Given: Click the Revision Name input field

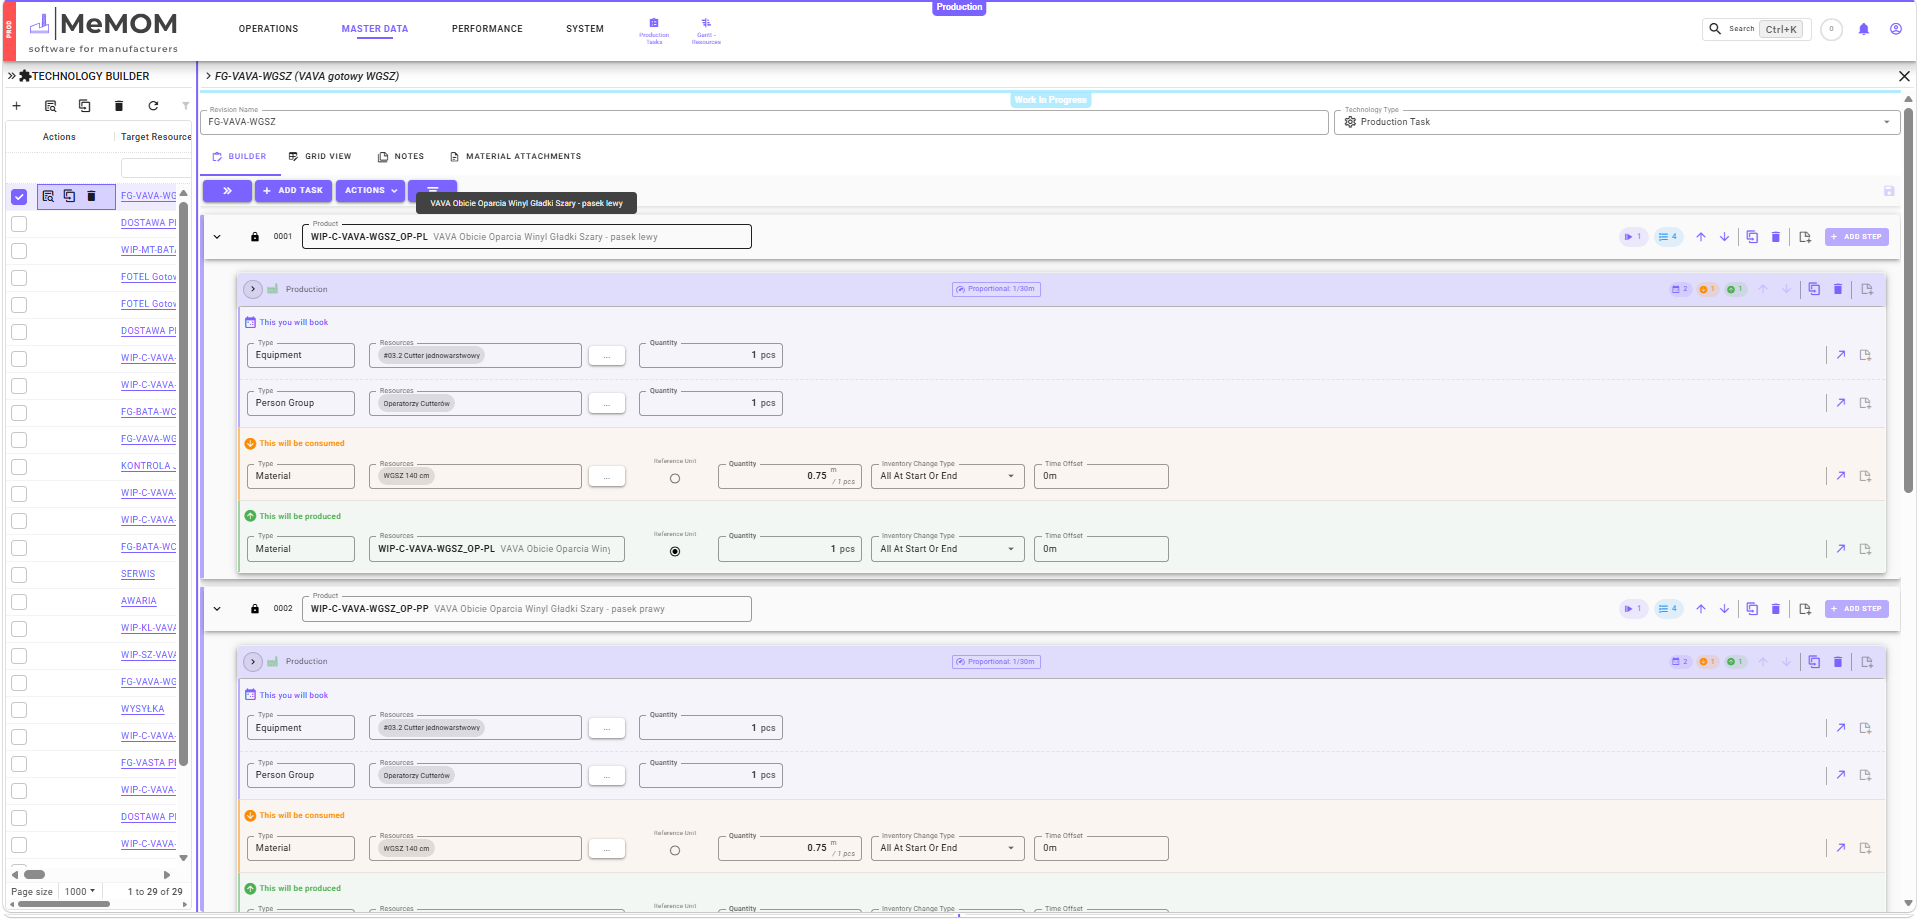Looking at the screenshot, I should pyautogui.click(x=765, y=122).
